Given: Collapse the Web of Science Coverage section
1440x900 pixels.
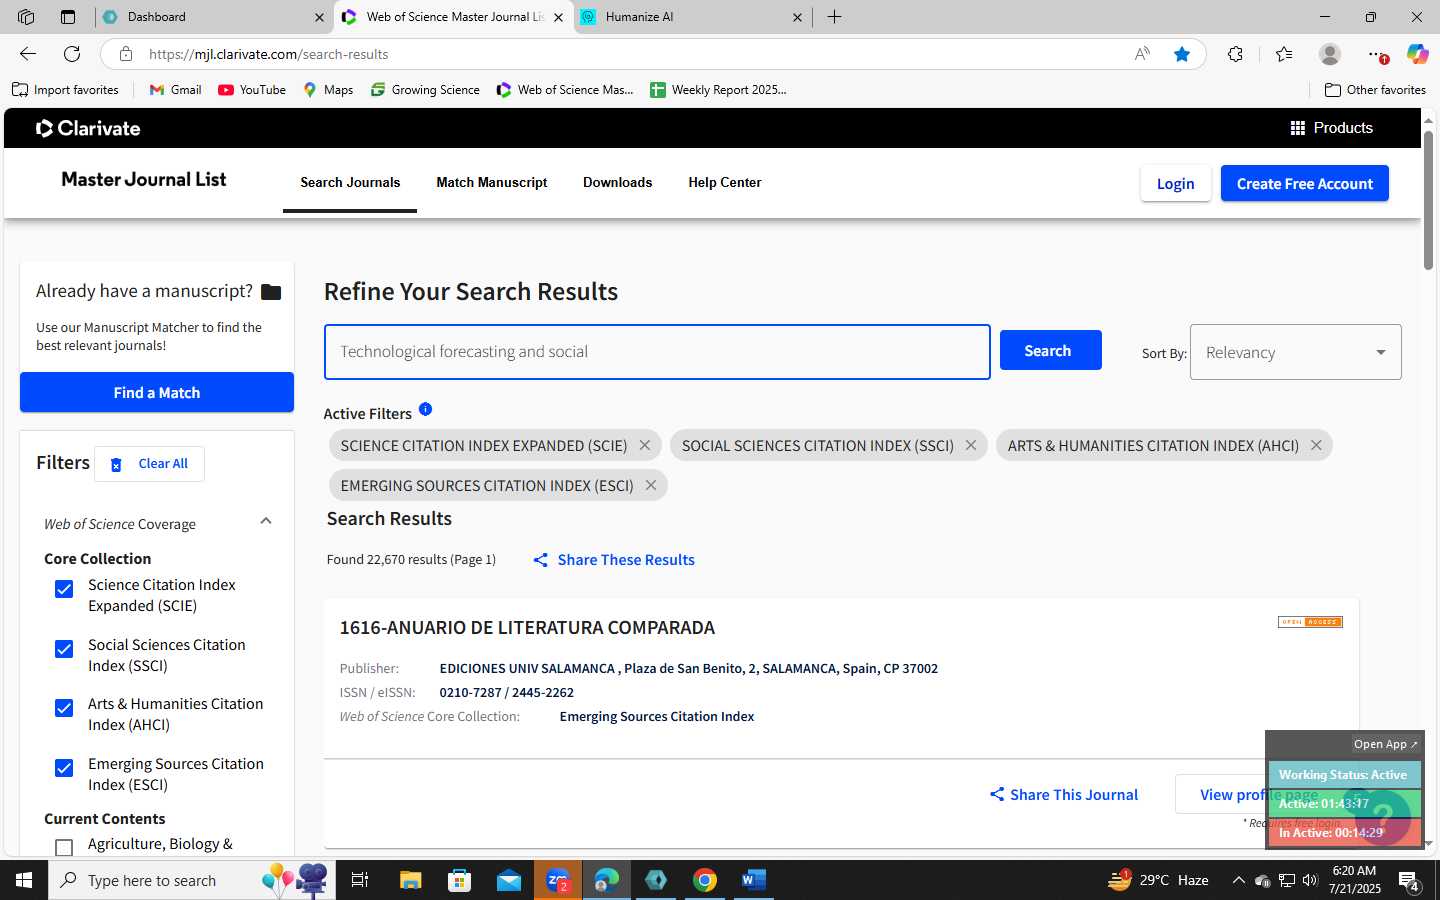Looking at the screenshot, I should tap(266, 521).
